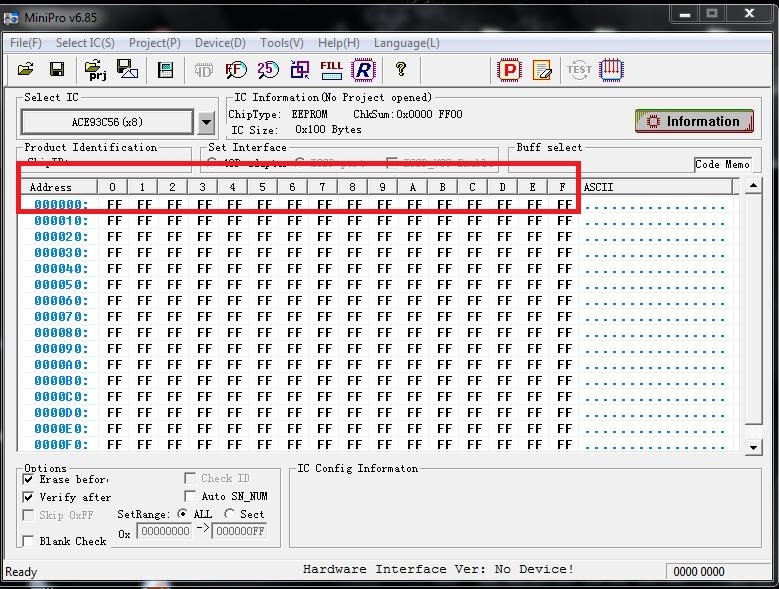
Task: Click the ASCII column header
Action: 657,187
